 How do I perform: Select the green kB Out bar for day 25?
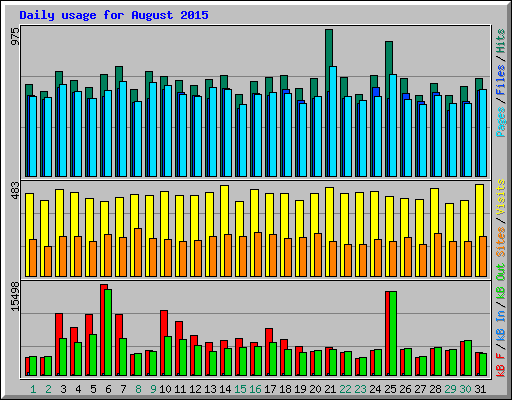(393, 333)
